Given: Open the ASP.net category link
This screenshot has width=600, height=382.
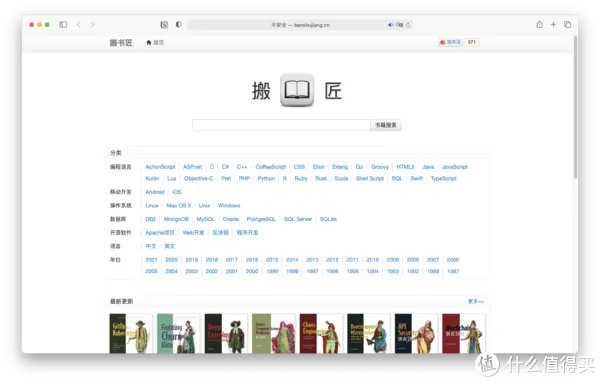Looking at the screenshot, I should coord(192,167).
